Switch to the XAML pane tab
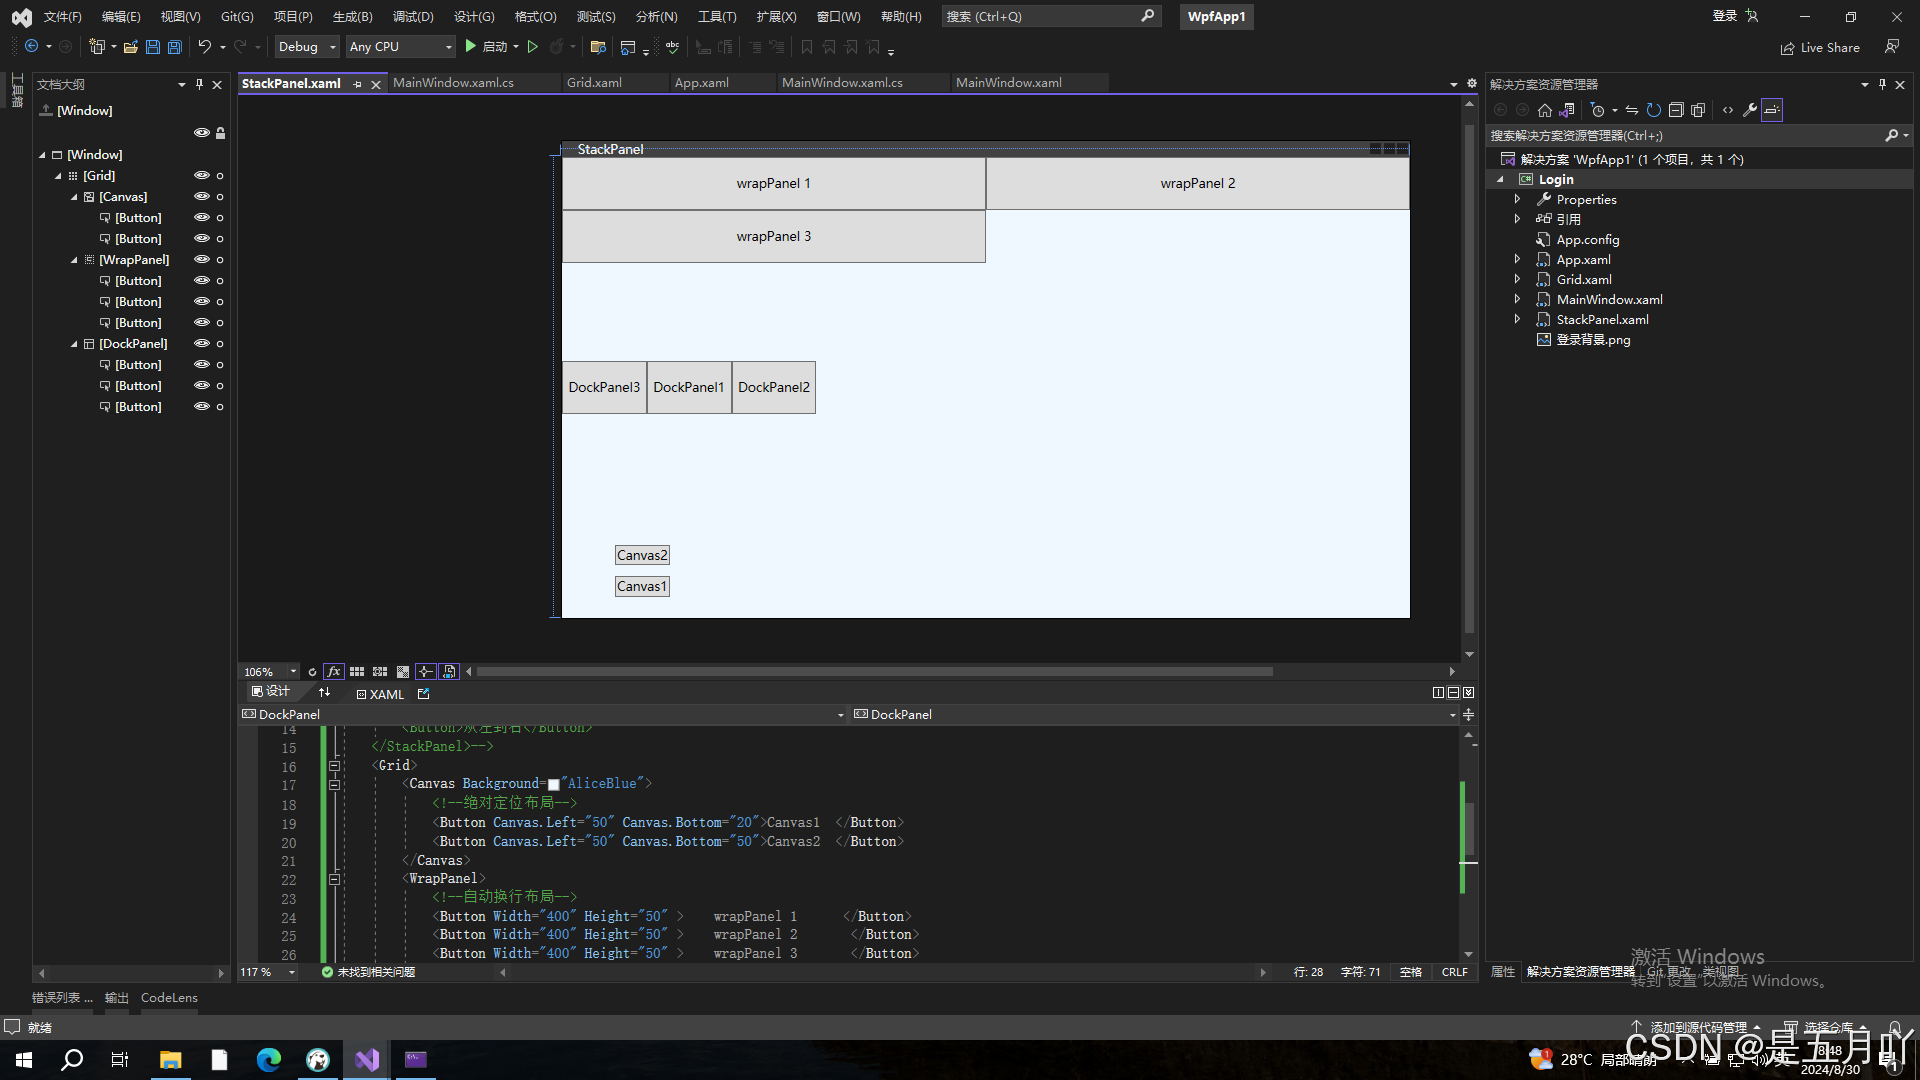Viewport: 1920px width, 1080px height. point(380,694)
